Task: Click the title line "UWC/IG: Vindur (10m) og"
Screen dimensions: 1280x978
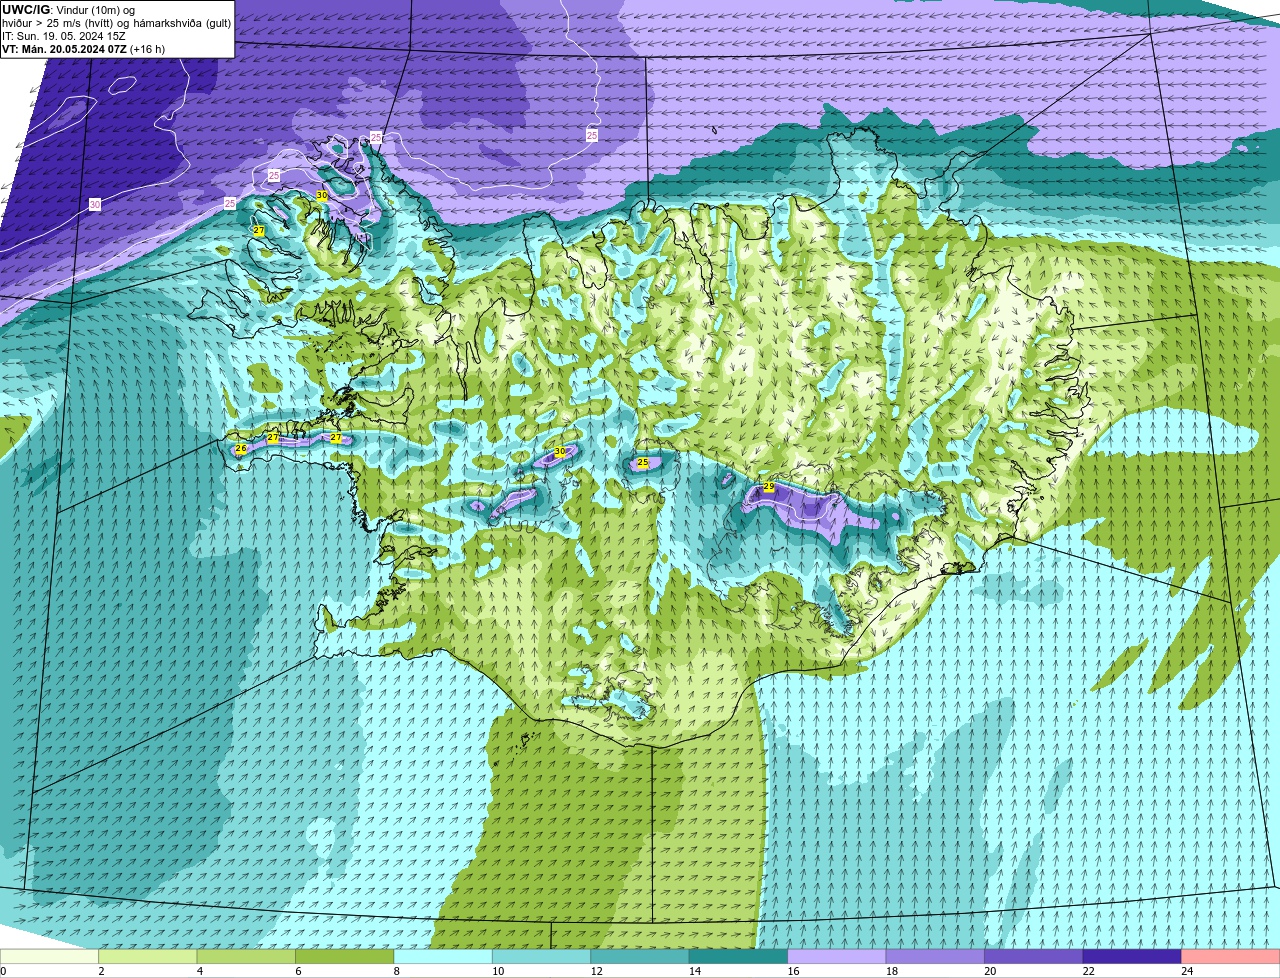Action: click(x=68, y=9)
